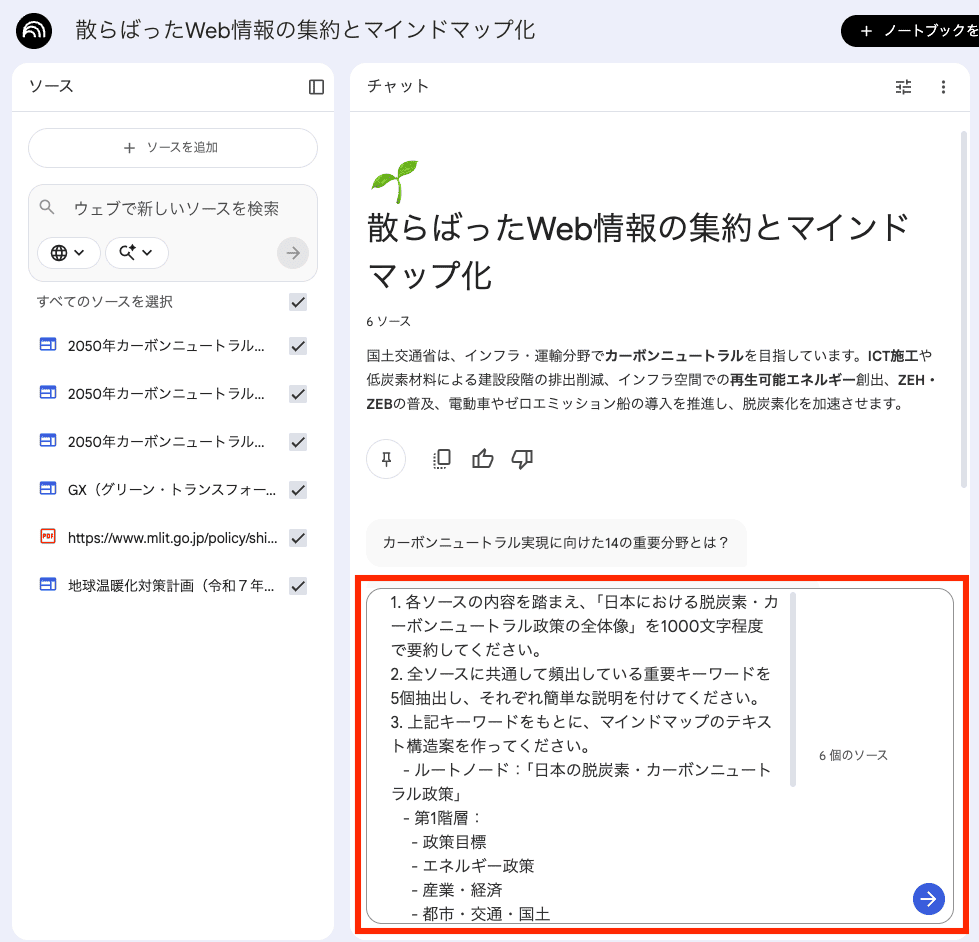Uncheck the mlit.go.jp PDF source checkbox

point(297,538)
